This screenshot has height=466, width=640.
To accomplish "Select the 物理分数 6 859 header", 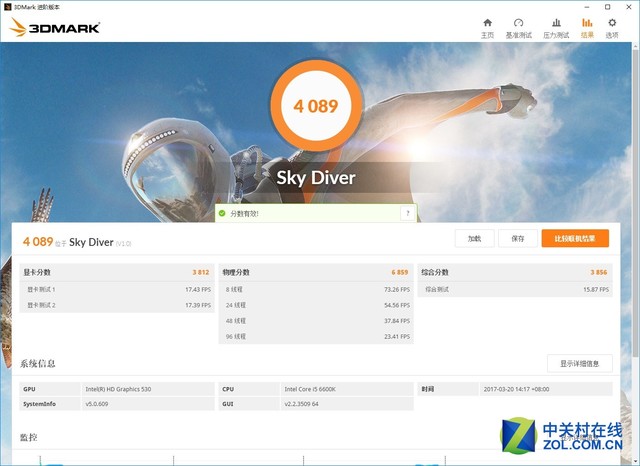I will pyautogui.click(x=316, y=272).
